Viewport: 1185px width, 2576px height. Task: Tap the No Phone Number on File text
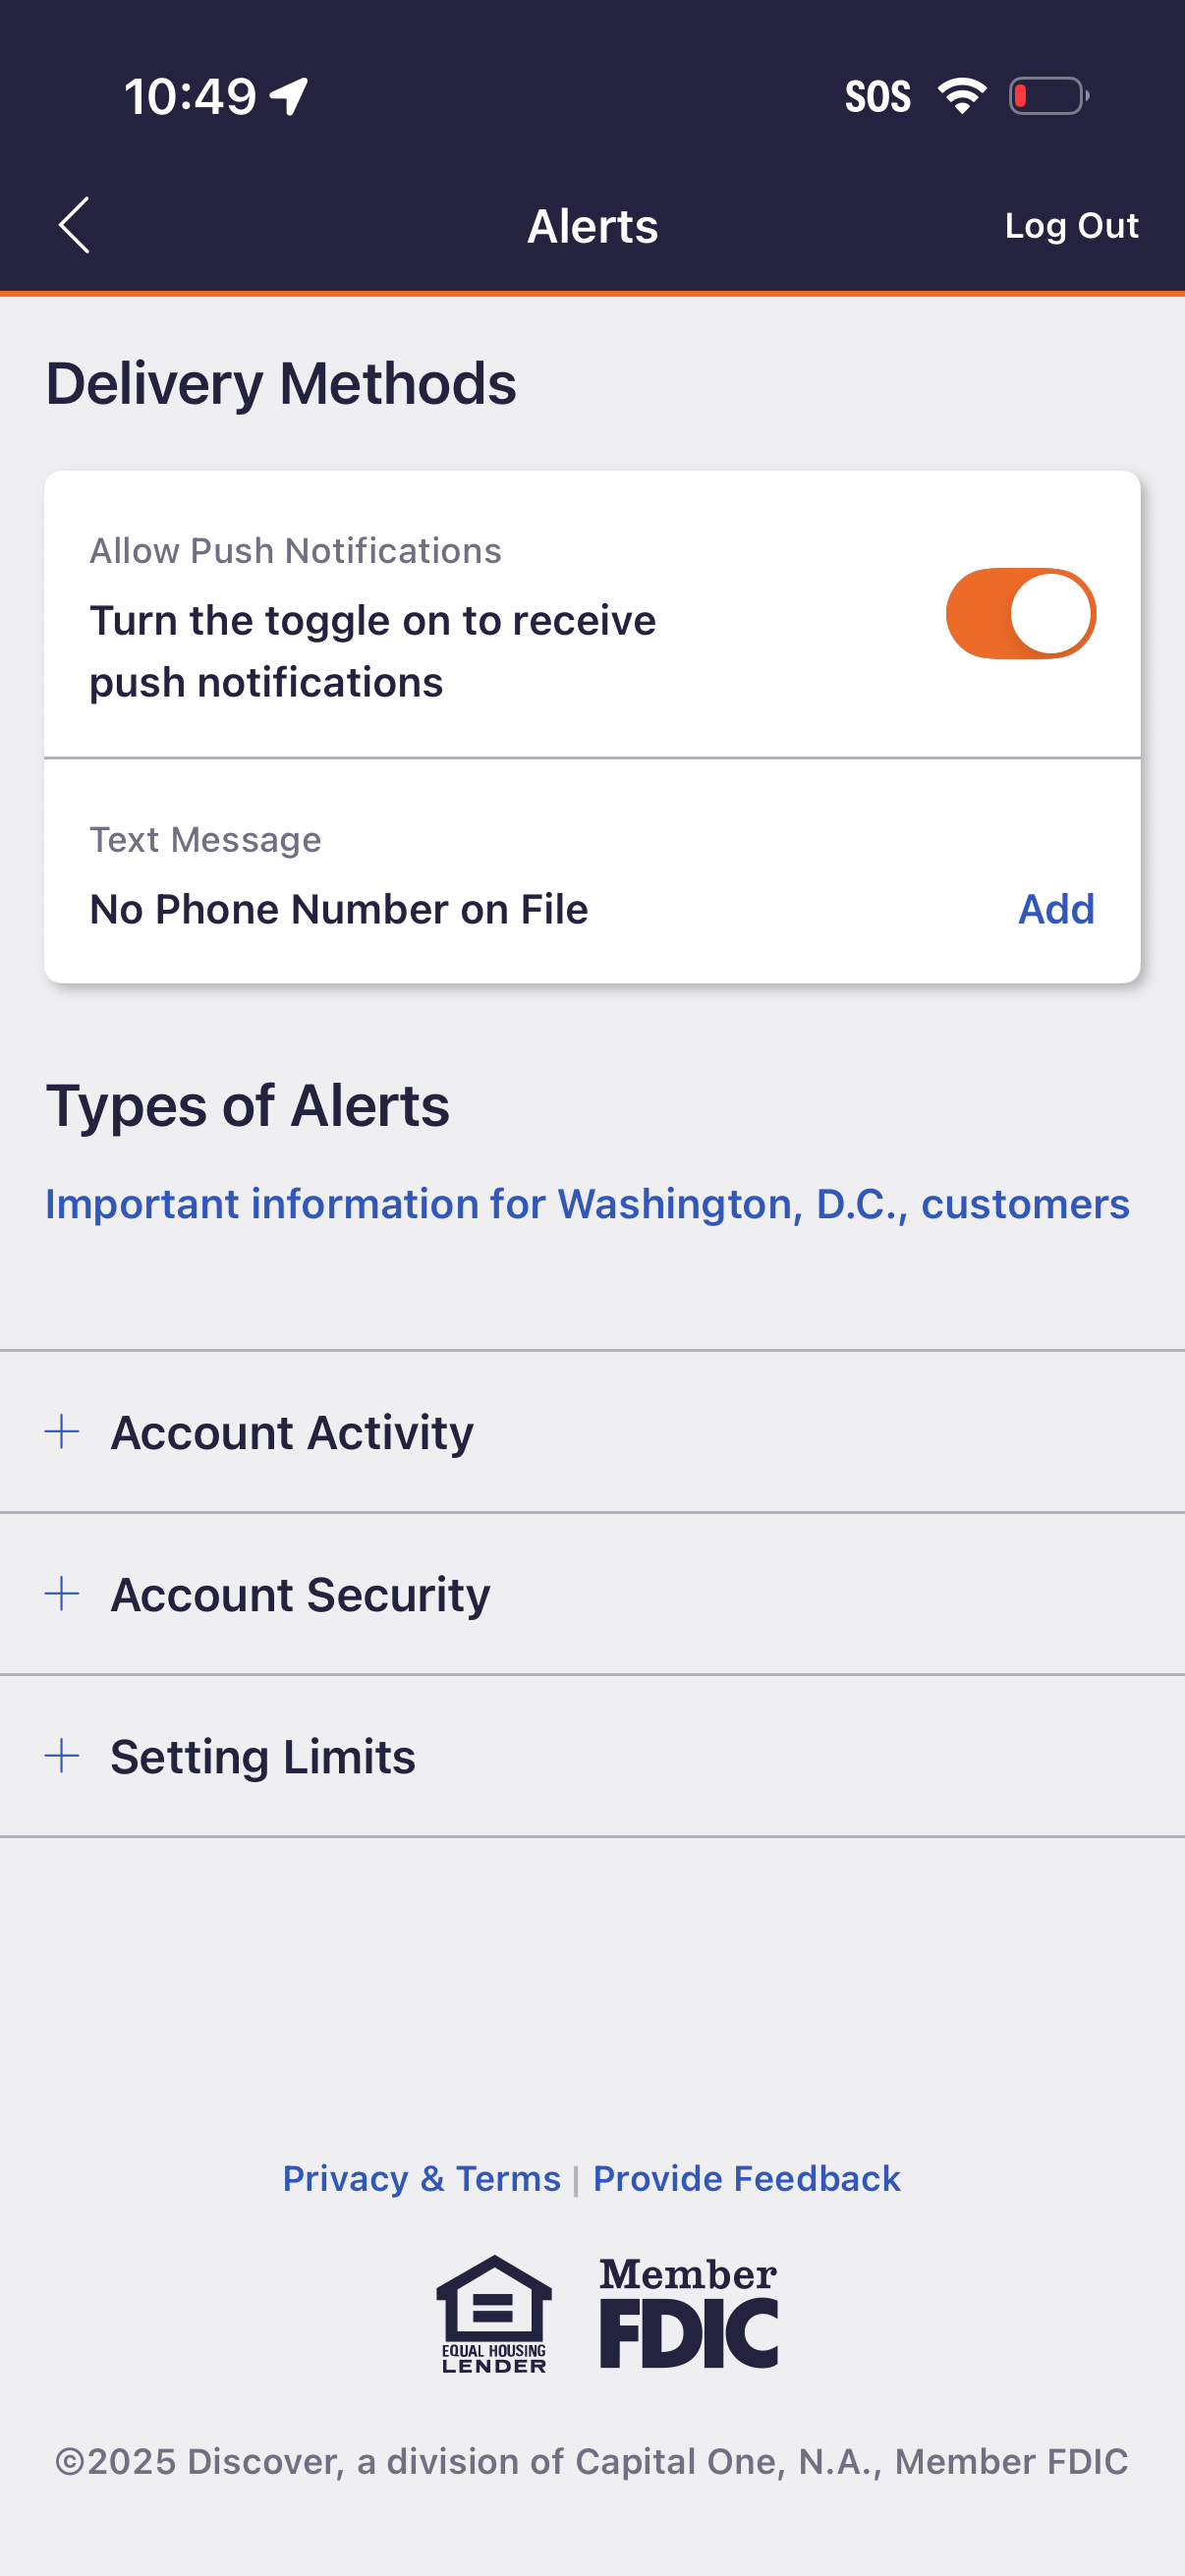tap(339, 909)
